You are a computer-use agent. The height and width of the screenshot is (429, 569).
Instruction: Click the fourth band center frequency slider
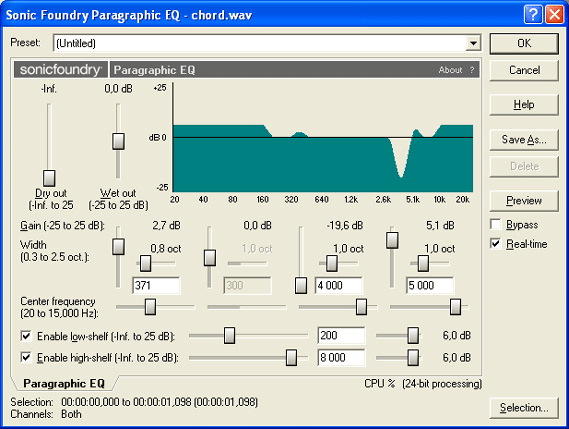[455, 307]
